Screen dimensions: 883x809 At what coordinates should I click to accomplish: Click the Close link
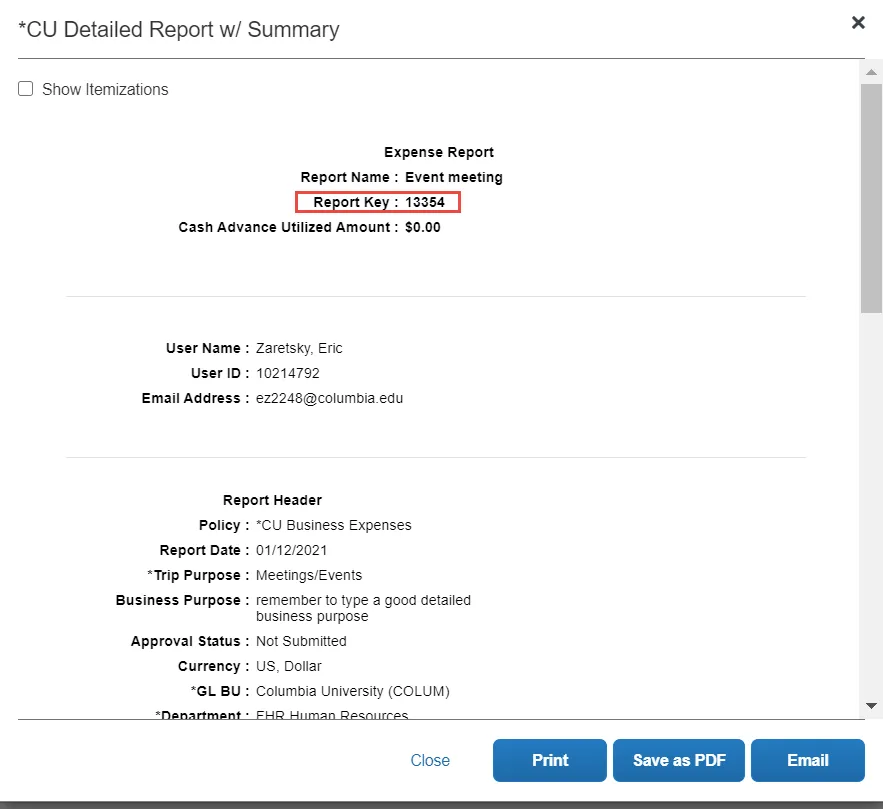tap(430, 760)
